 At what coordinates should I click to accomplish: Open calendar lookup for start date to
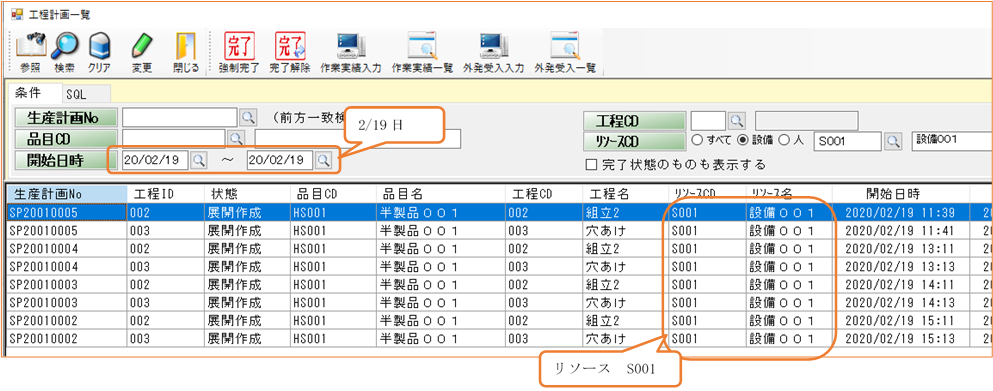pyautogui.click(x=323, y=160)
